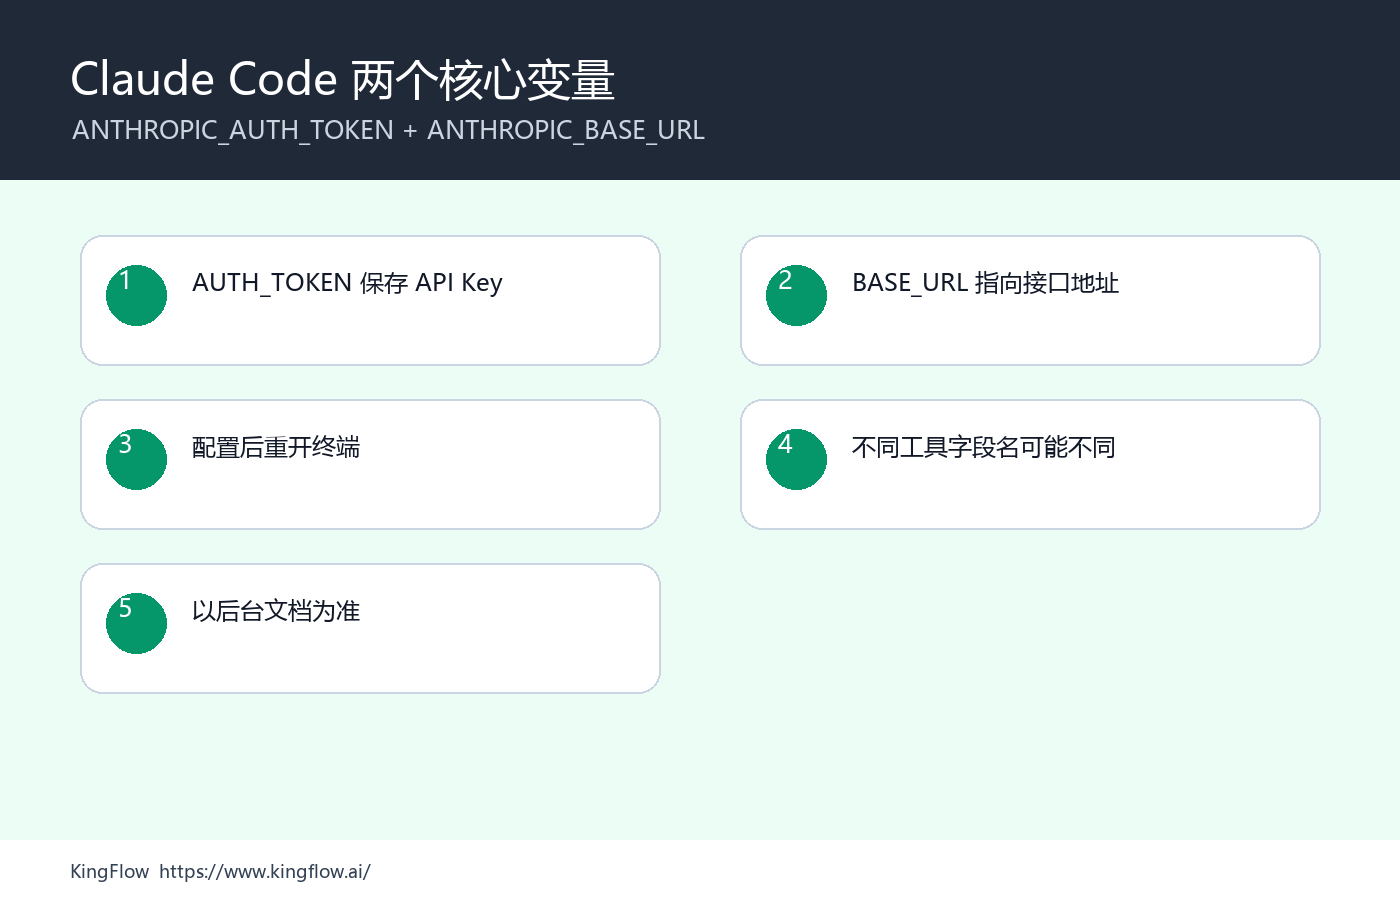Image resolution: width=1400 pixels, height=900 pixels.
Task: Open the https://www.kingflow.ai/ link
Action: (265, 871)
